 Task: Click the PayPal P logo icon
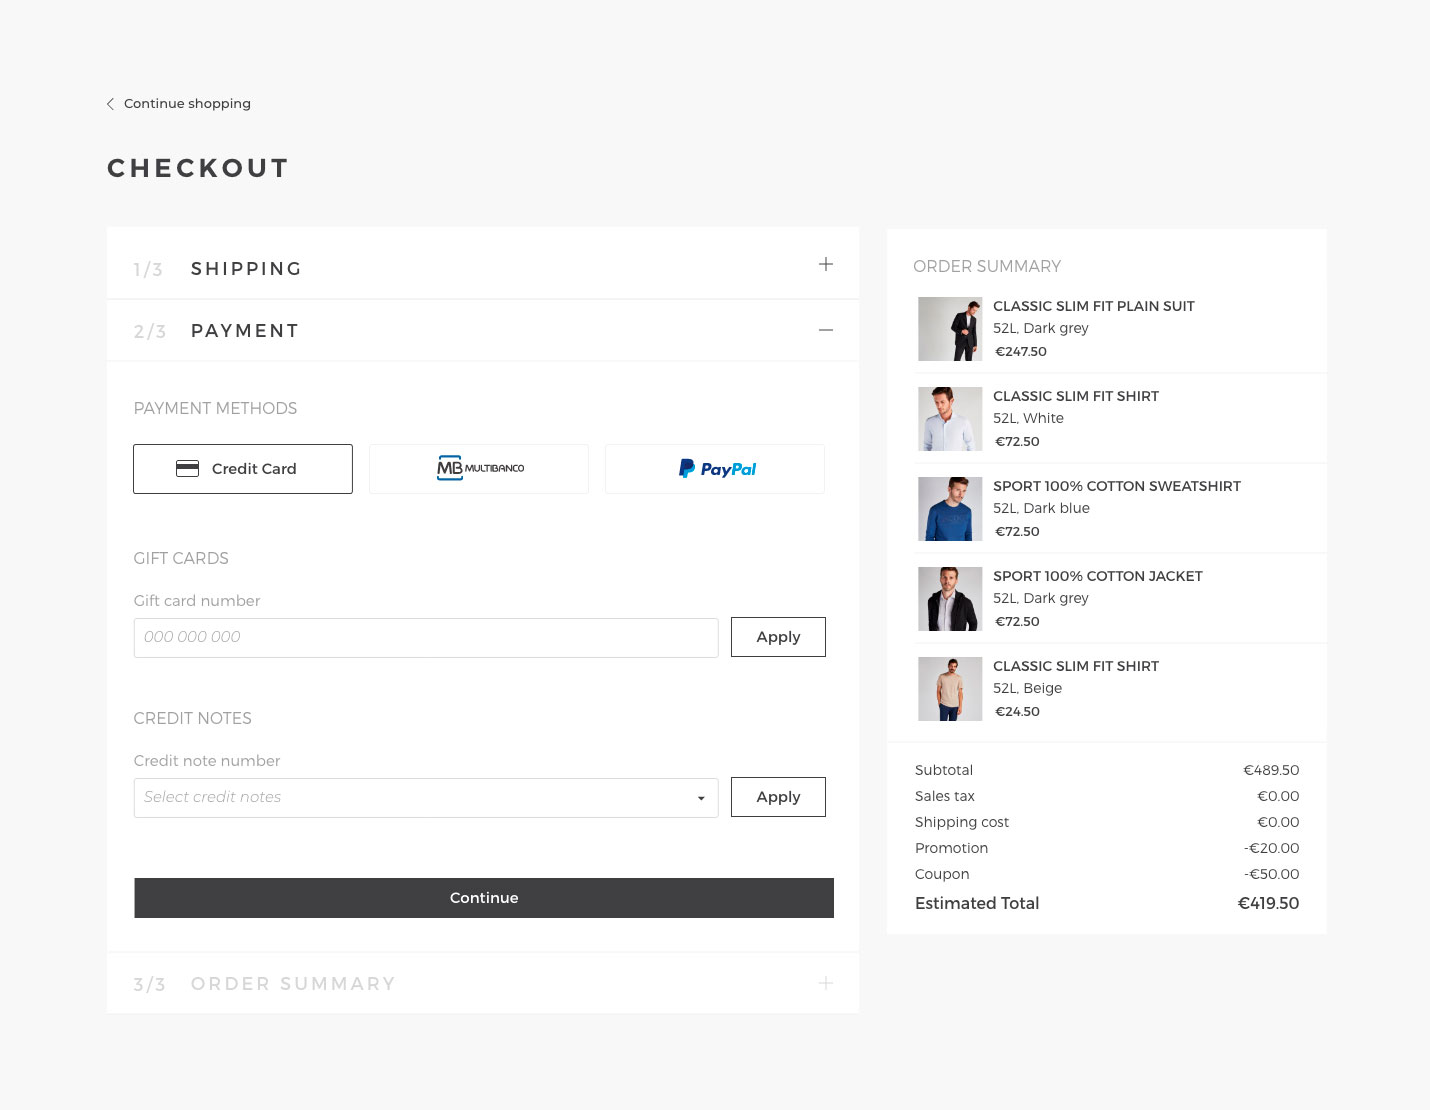pos(687,468)
